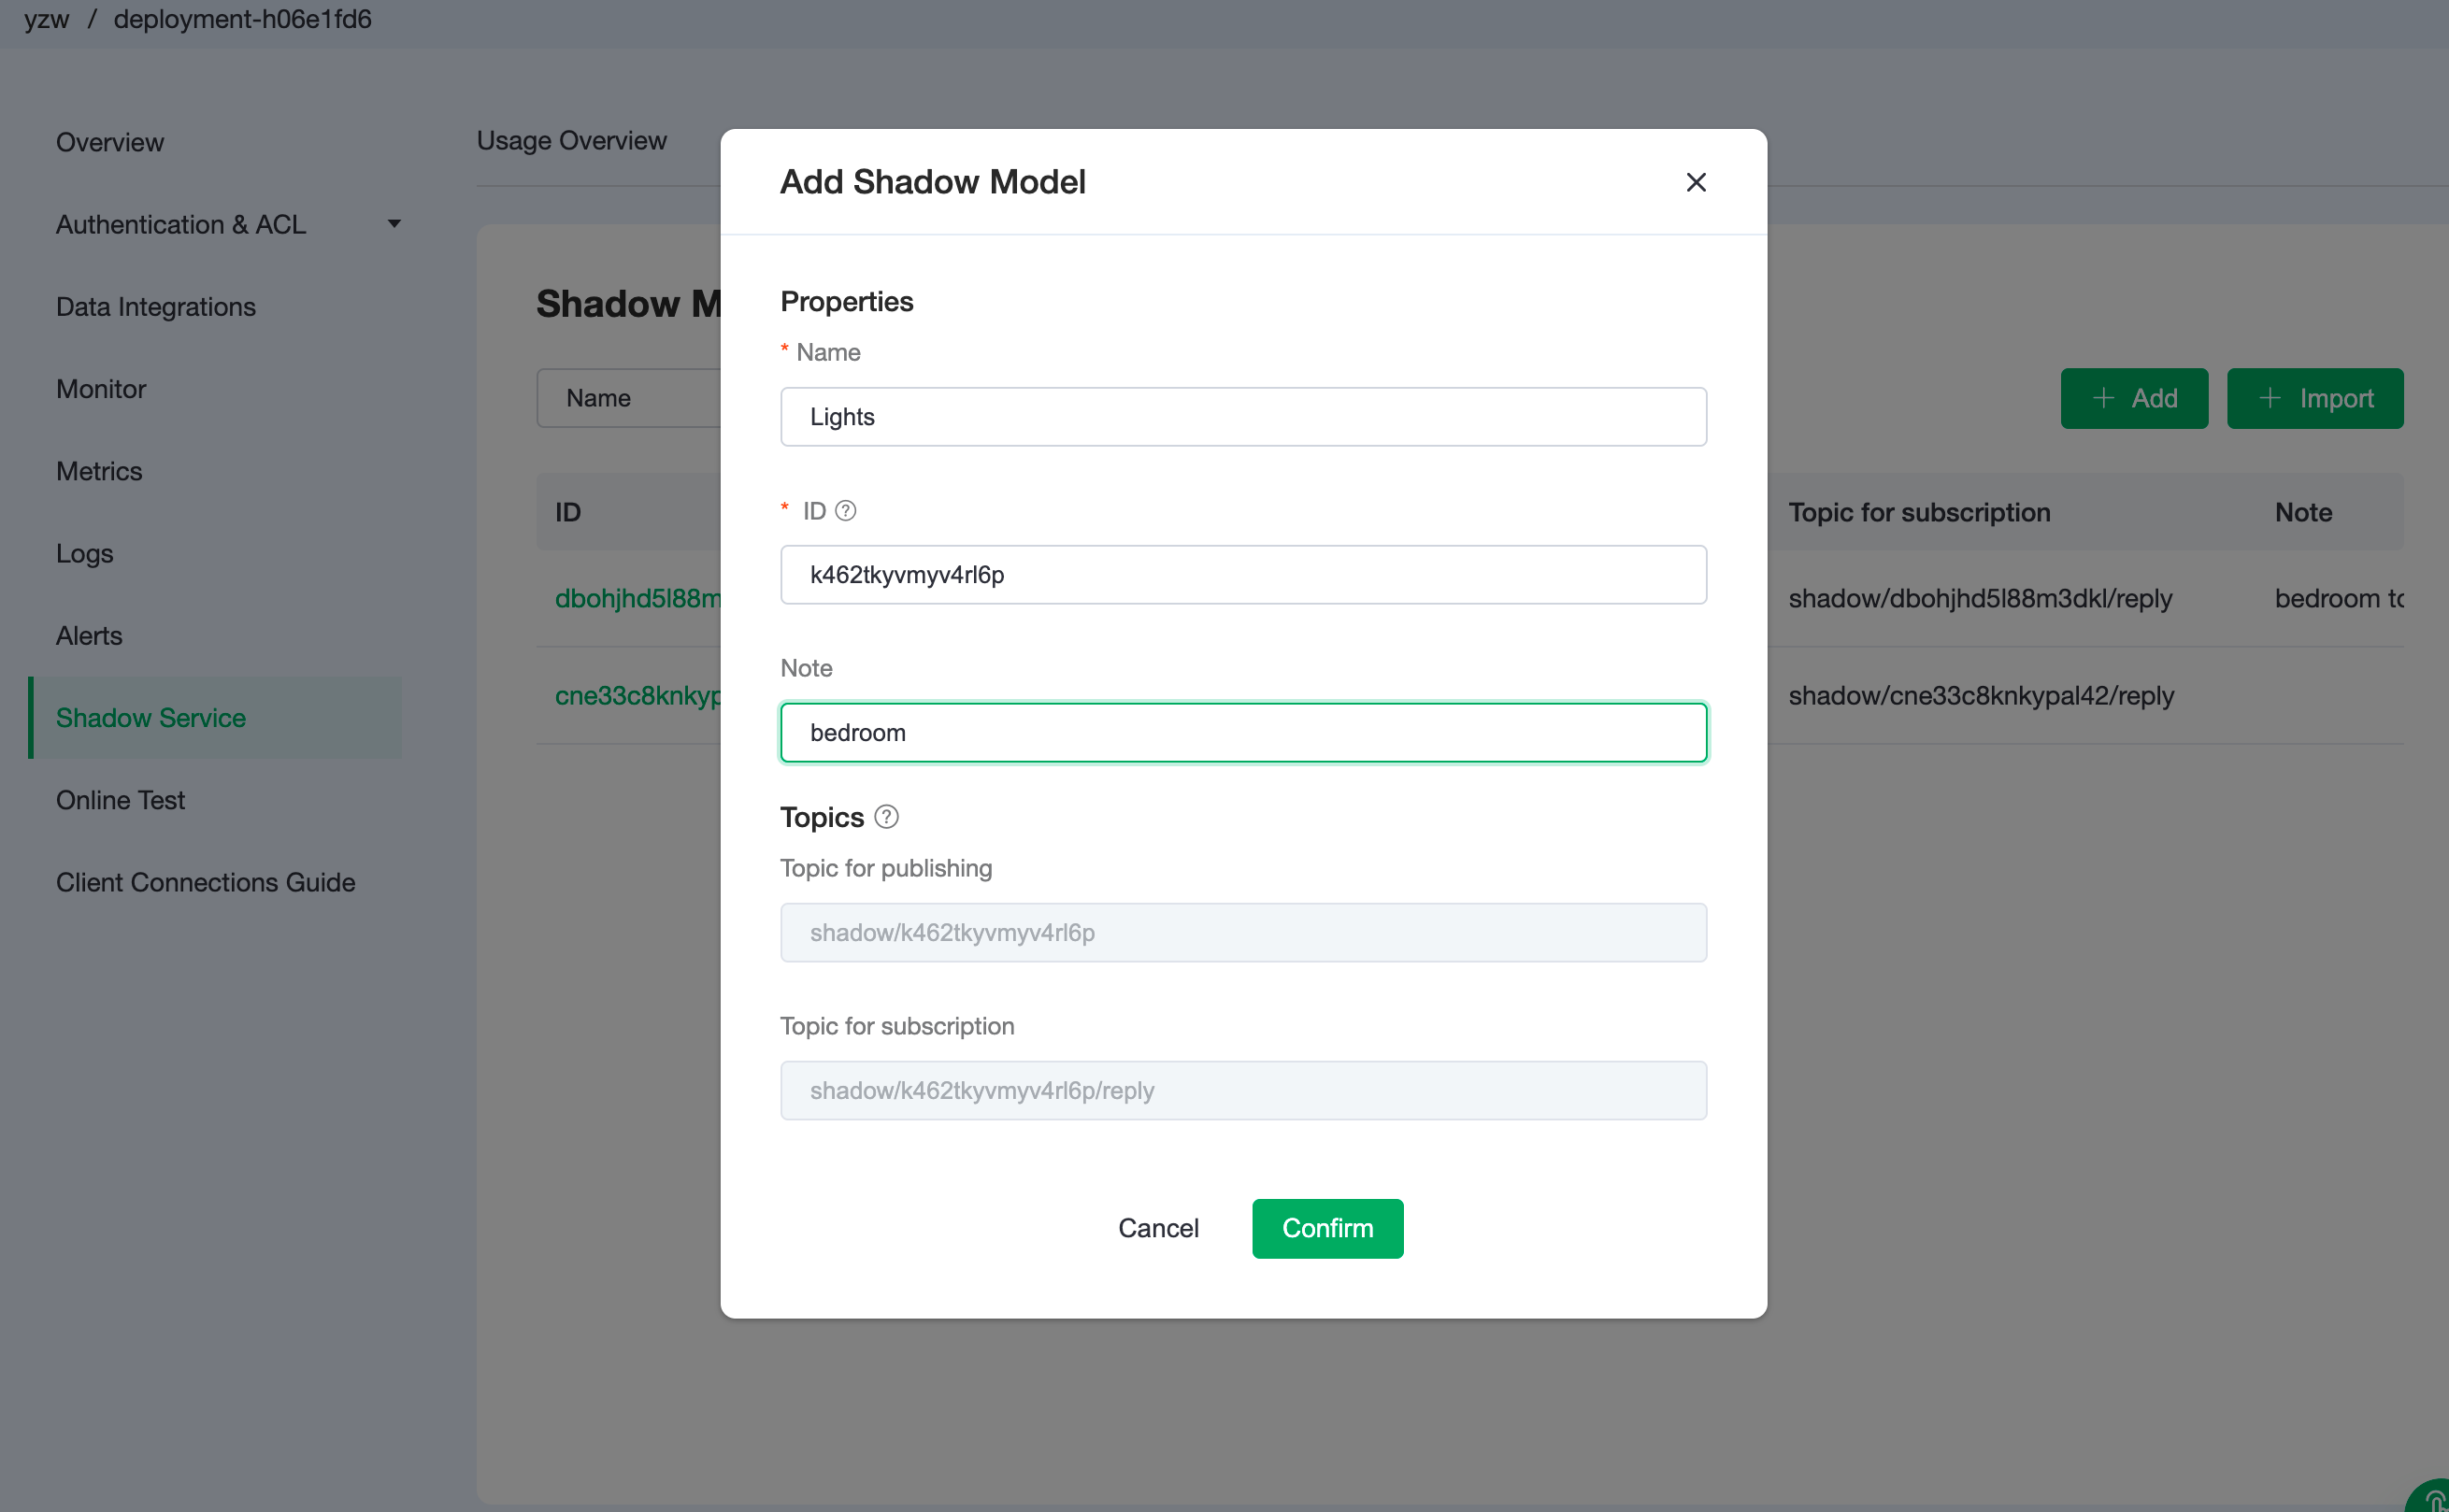Click the ID column header

pyautogui.click(x=568, y=512)
